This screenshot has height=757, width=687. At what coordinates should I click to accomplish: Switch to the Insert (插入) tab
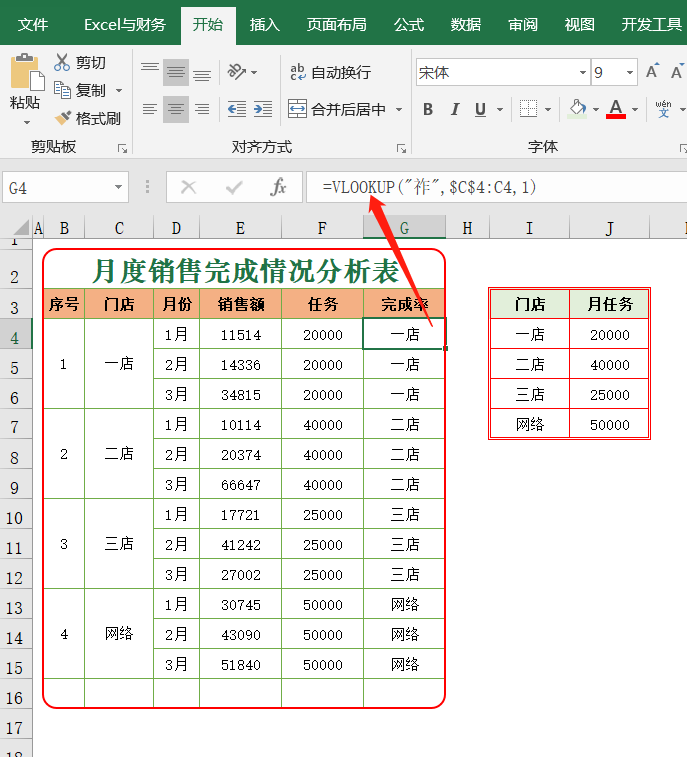coord(265,24)
